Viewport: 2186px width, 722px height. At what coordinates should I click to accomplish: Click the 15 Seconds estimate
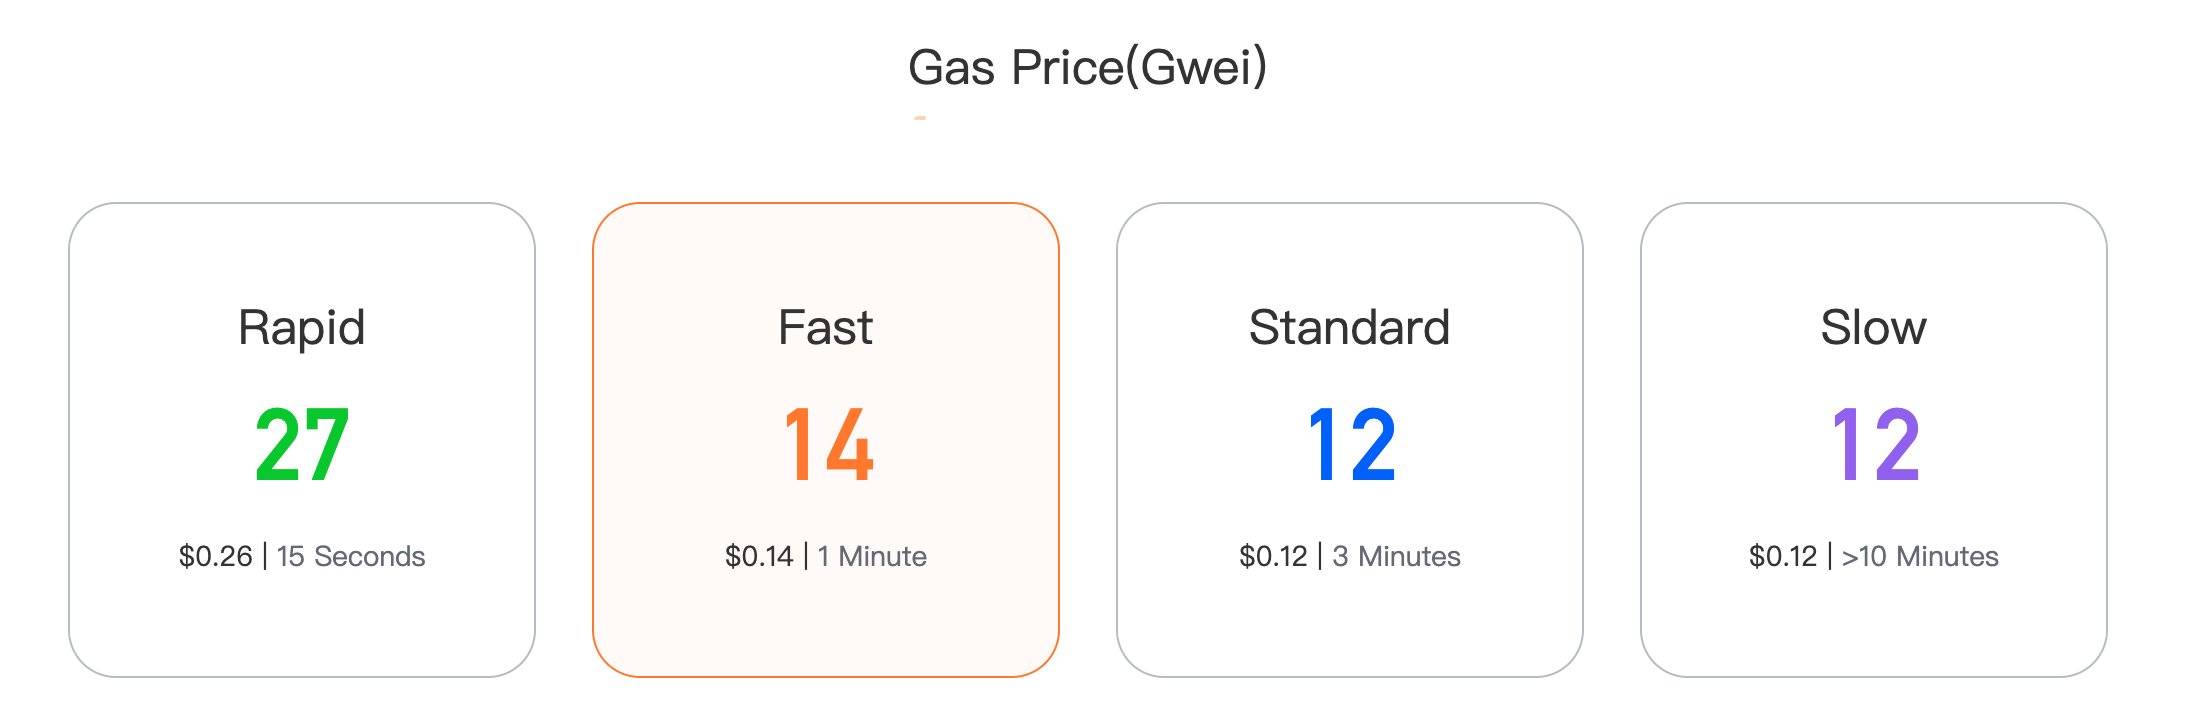point(351,556)
